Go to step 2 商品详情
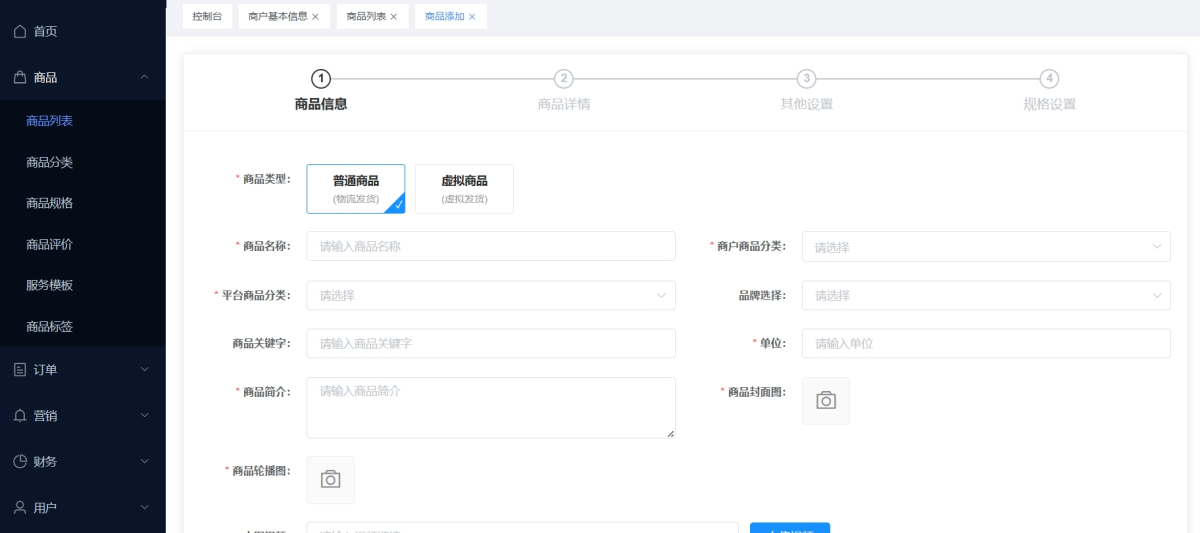The width and height of the screenshot is (1200, 533). coord(564,79)
